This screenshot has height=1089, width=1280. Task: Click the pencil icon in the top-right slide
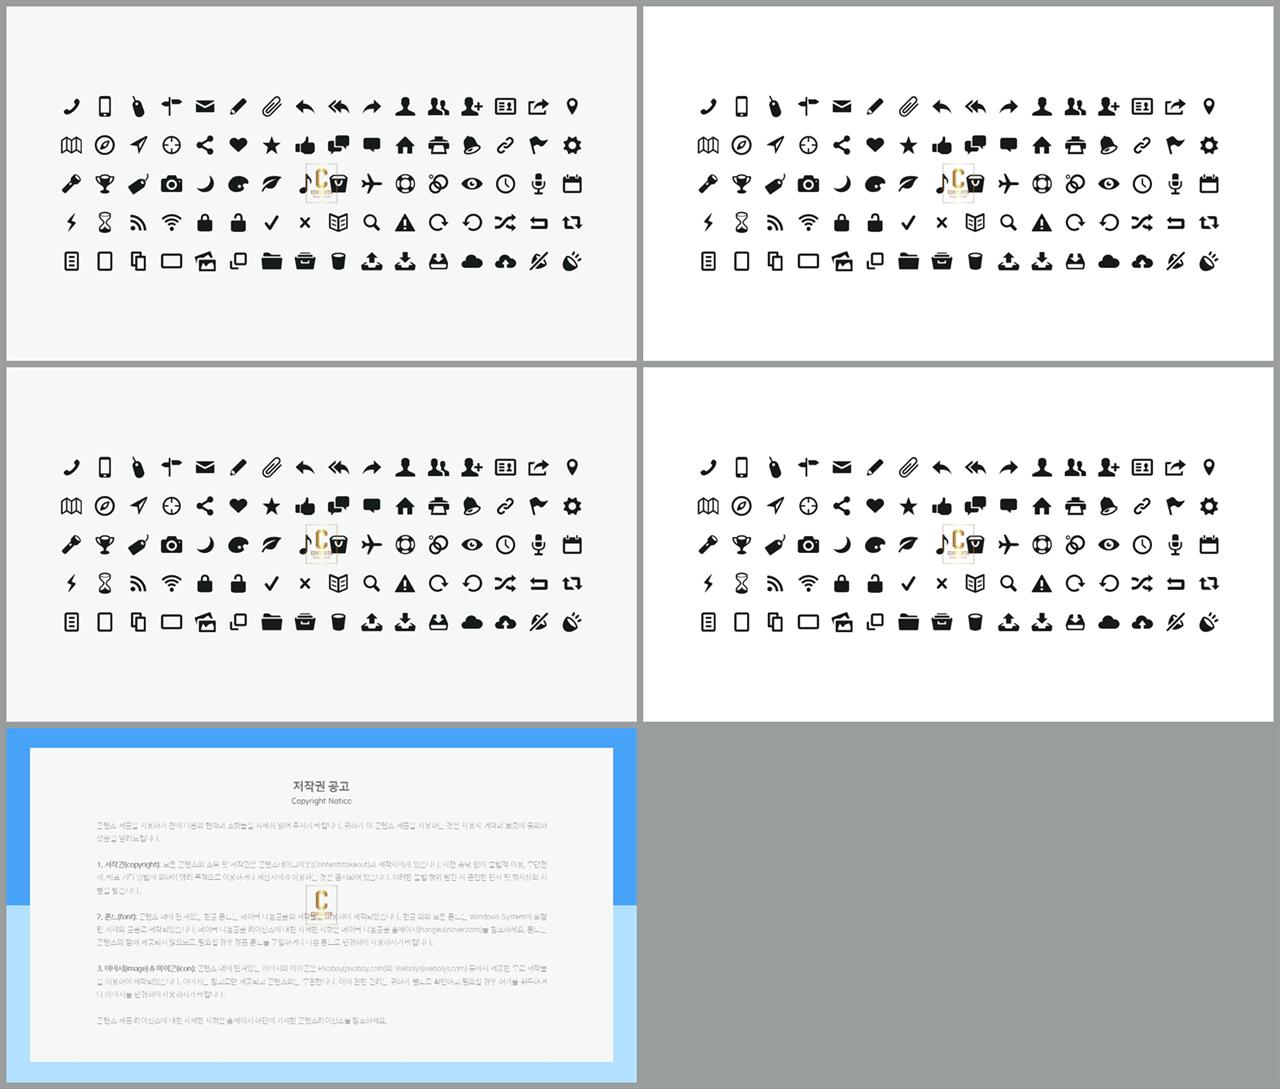(x=875, y=106)
